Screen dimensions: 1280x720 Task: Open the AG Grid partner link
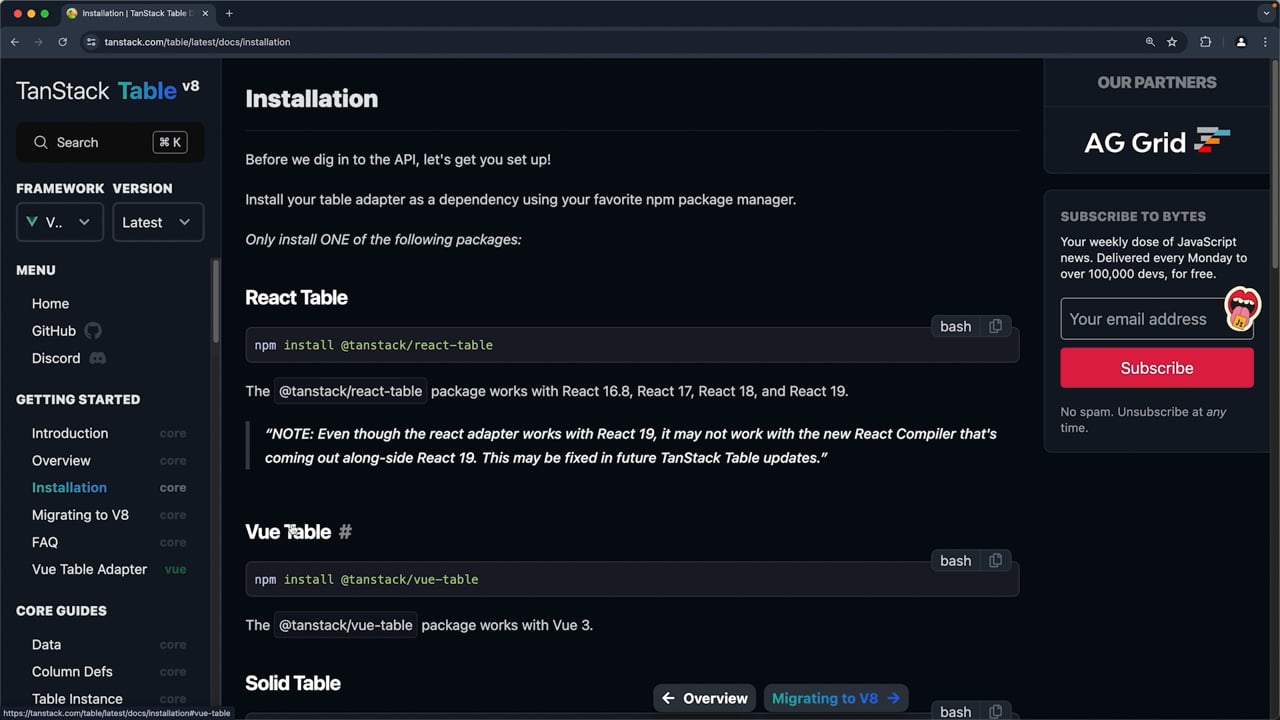pyautogui.click(x=1157, y=141)
